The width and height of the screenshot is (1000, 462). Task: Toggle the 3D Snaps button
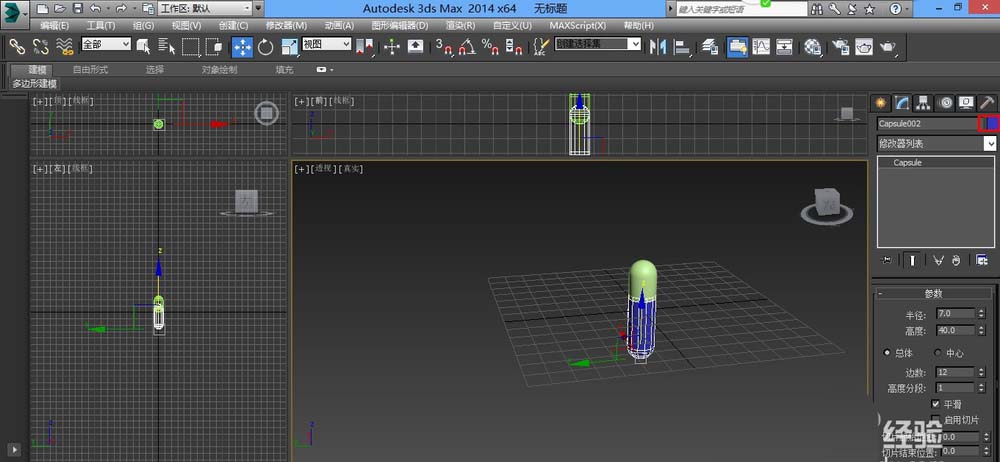(x=444, y=47)
